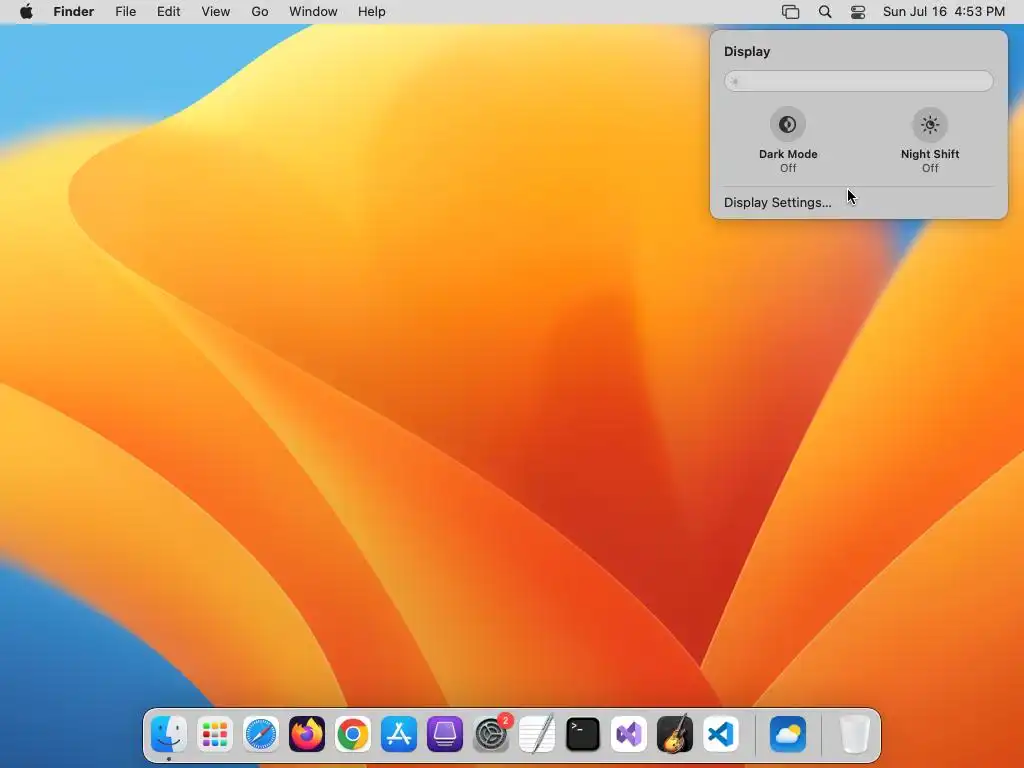Open the Edit menu

(168, 12)
